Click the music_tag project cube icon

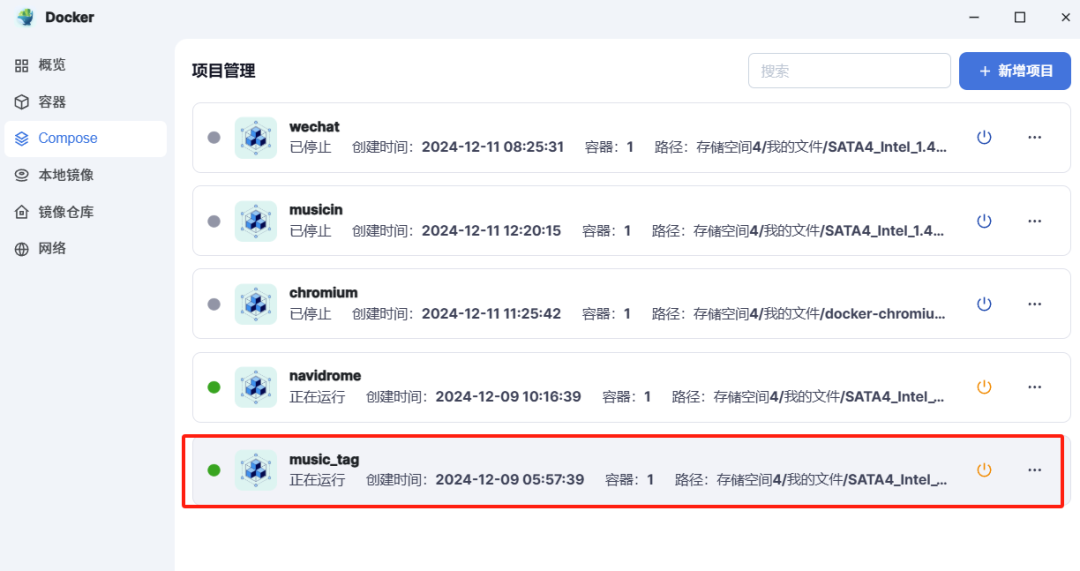point(256,470)
